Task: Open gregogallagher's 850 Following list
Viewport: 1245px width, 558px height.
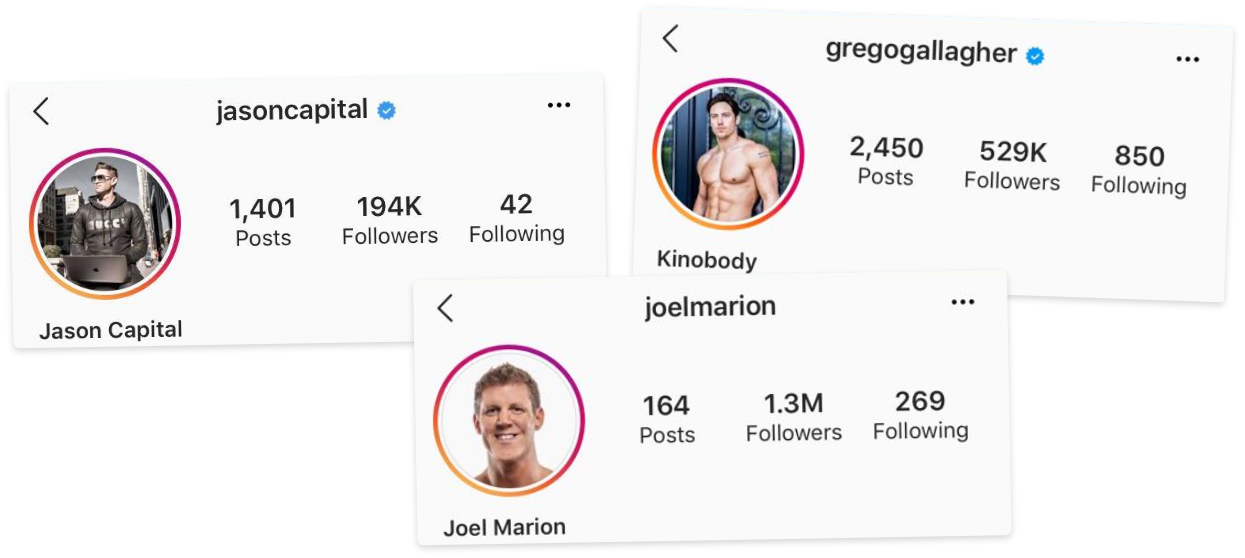Action: 1139,170
